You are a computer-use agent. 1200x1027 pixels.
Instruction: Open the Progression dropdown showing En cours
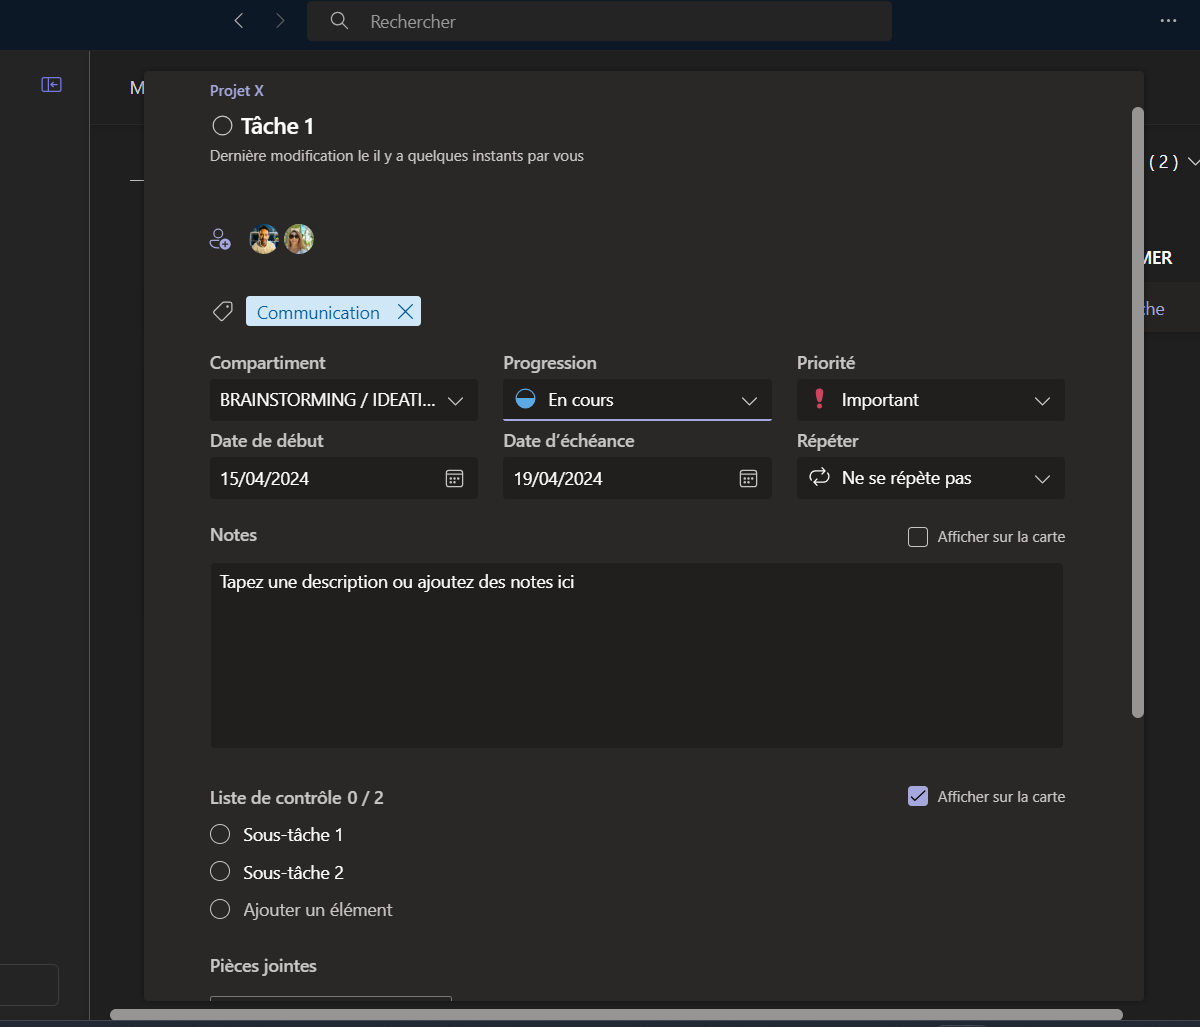pyautogui.click(x=637, y=400)
